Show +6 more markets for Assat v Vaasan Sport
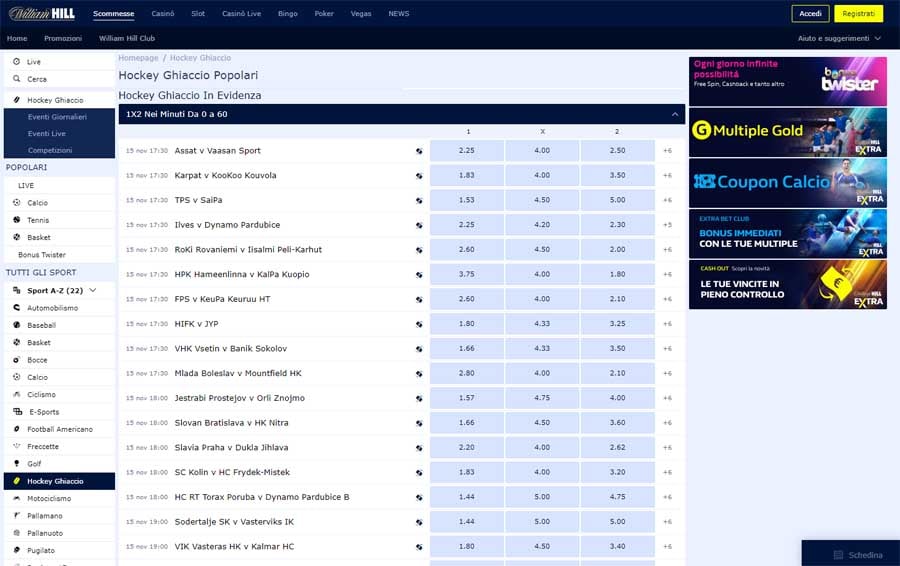The width and height of the screenshot is (900, 566). [668, 150]
